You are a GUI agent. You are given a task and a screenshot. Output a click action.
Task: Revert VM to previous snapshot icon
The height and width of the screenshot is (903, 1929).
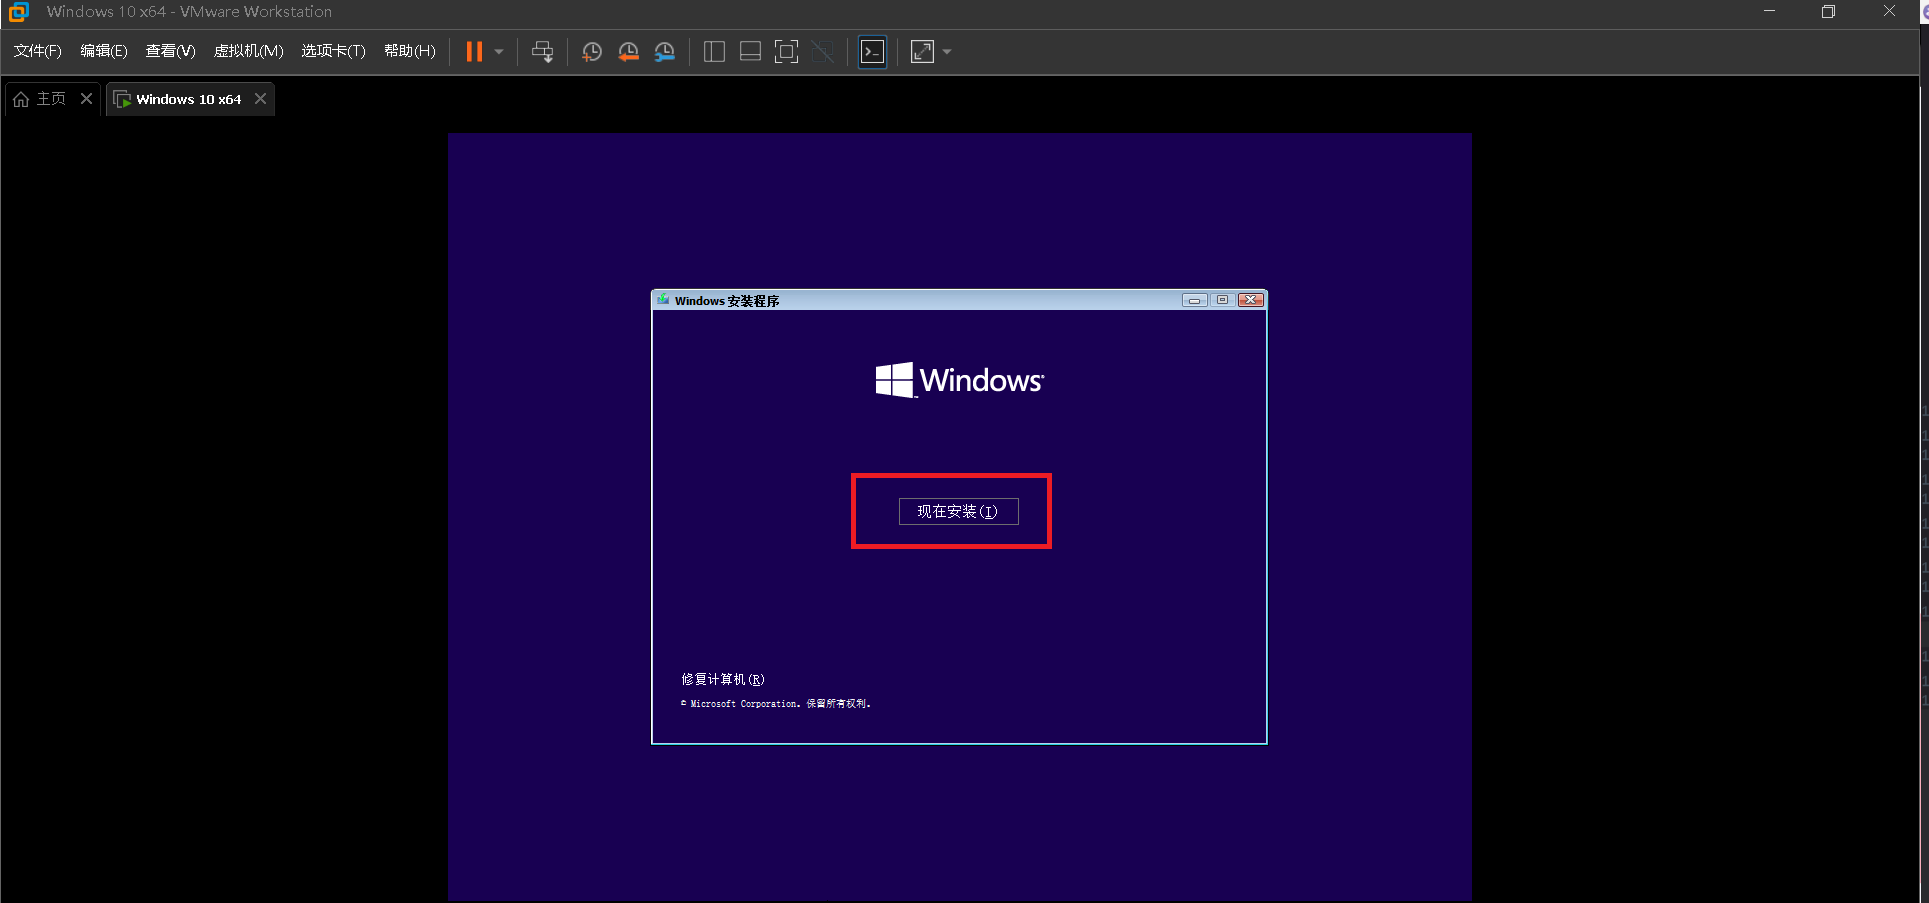click(x=628, y=52)
